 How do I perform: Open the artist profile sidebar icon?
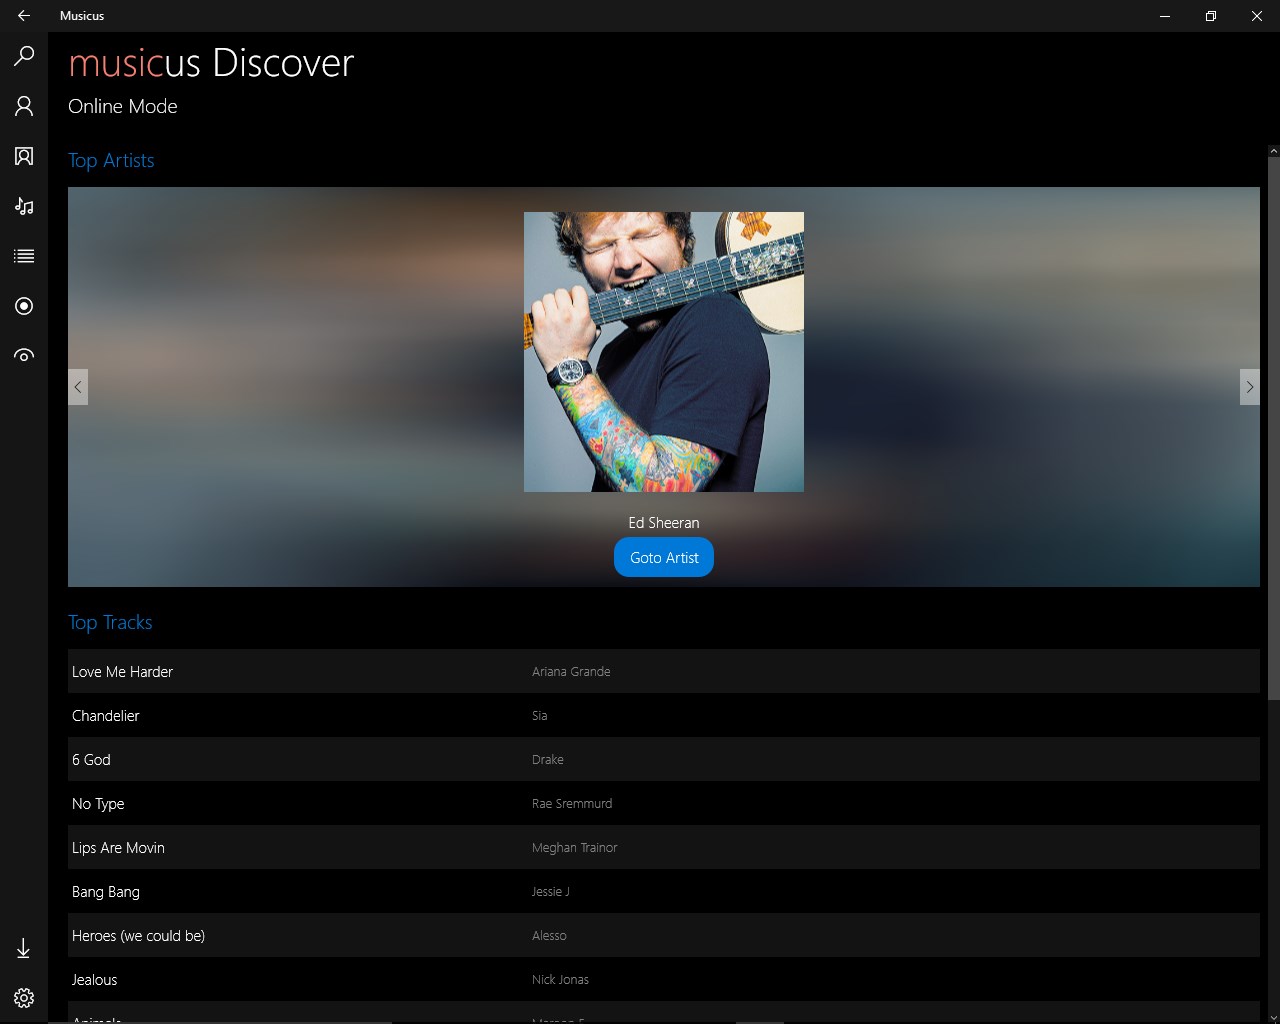coord(24,106)
